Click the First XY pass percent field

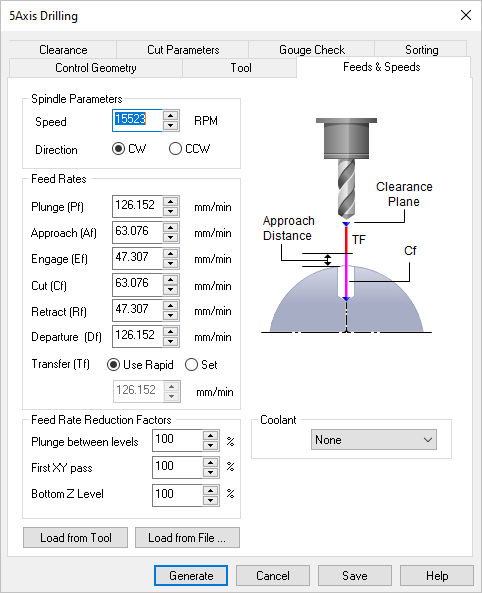coord(177,467)
